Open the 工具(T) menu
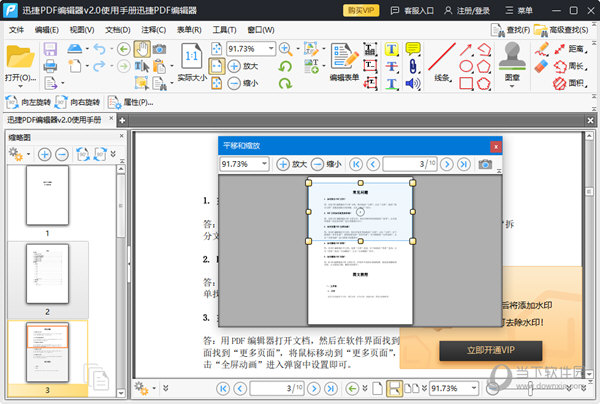 click(224, 29)
